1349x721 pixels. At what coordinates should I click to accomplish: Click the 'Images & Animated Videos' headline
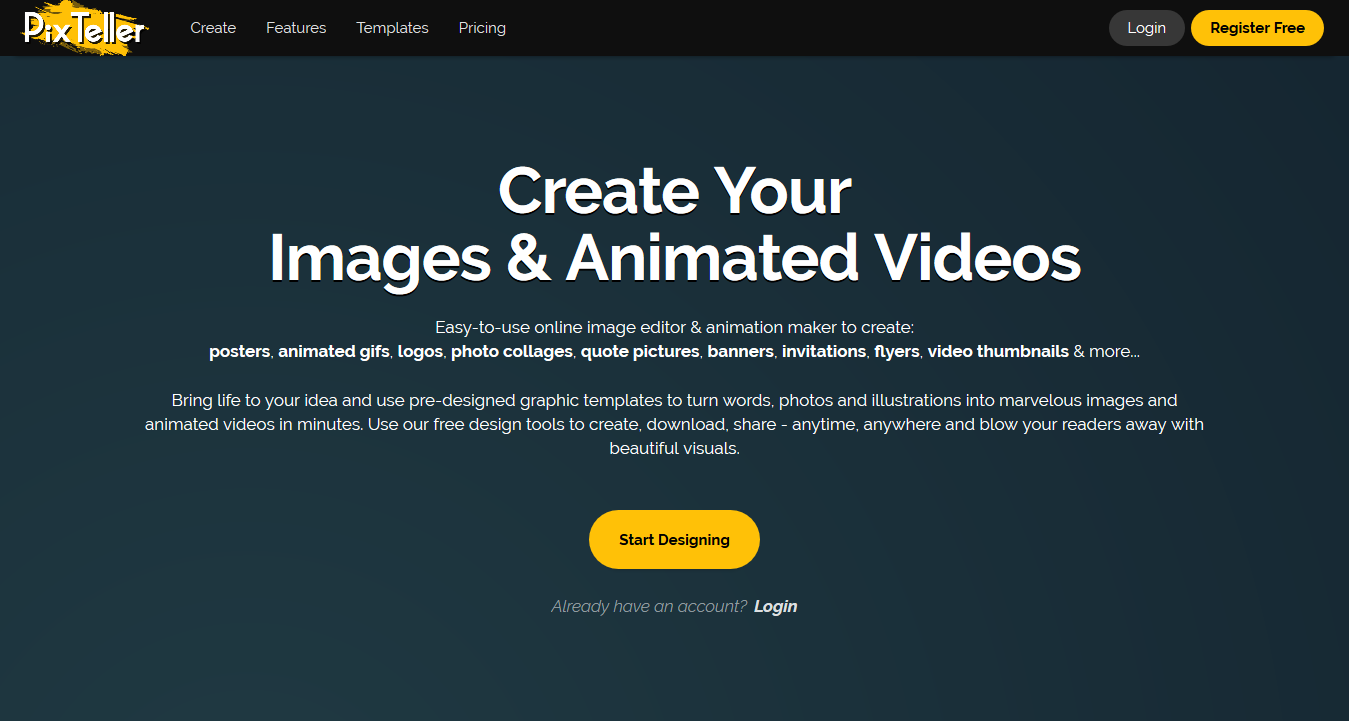click(674, 258)
